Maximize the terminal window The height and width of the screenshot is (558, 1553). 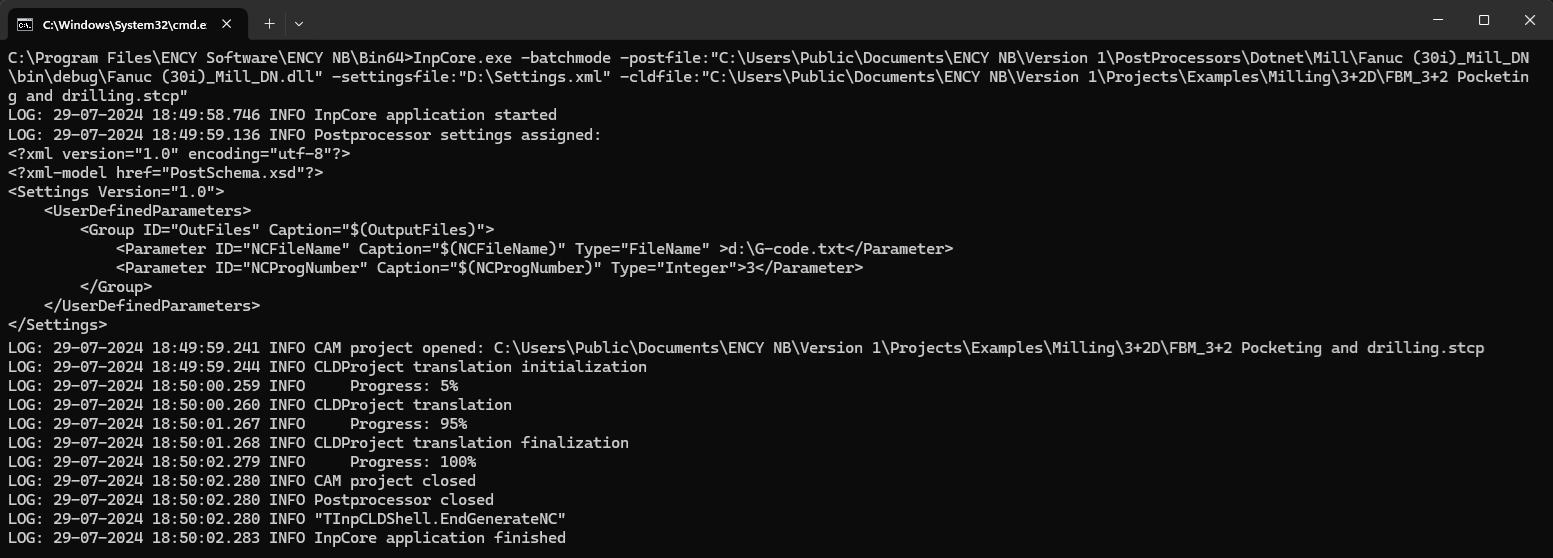point(1484,20)
